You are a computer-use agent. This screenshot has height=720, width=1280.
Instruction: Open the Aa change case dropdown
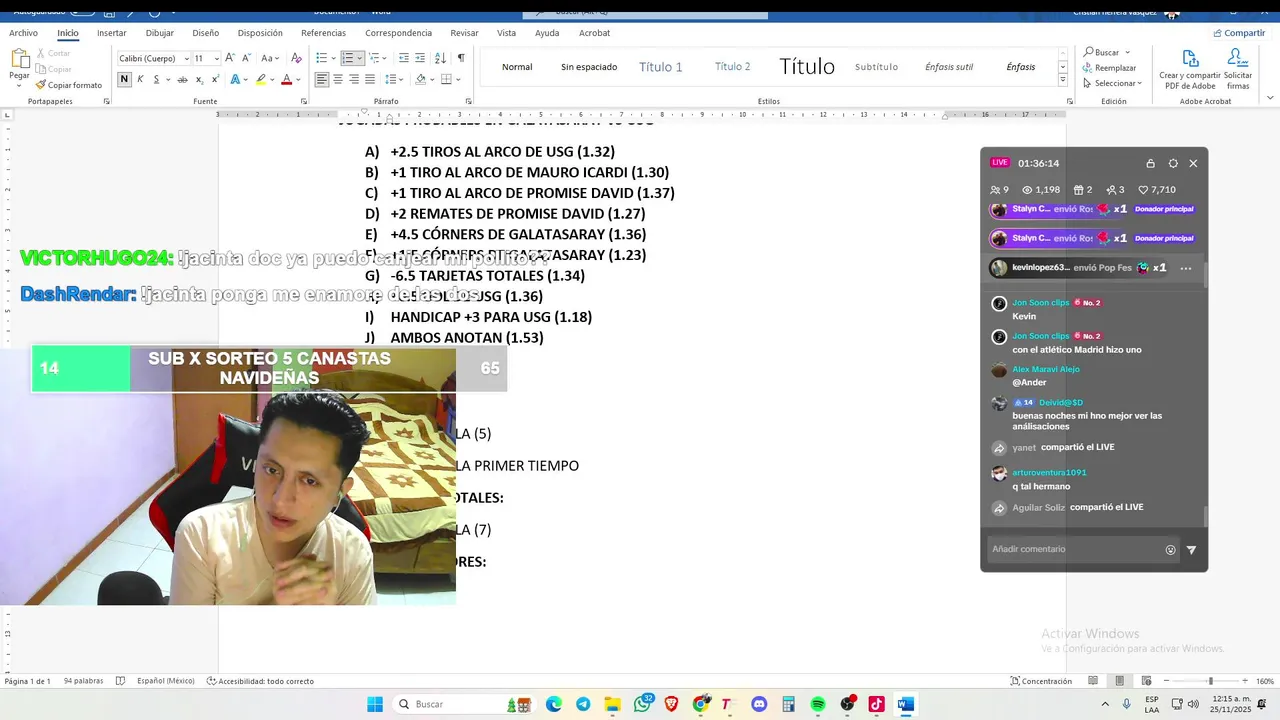pyautogui.click(x=270, y=58)
